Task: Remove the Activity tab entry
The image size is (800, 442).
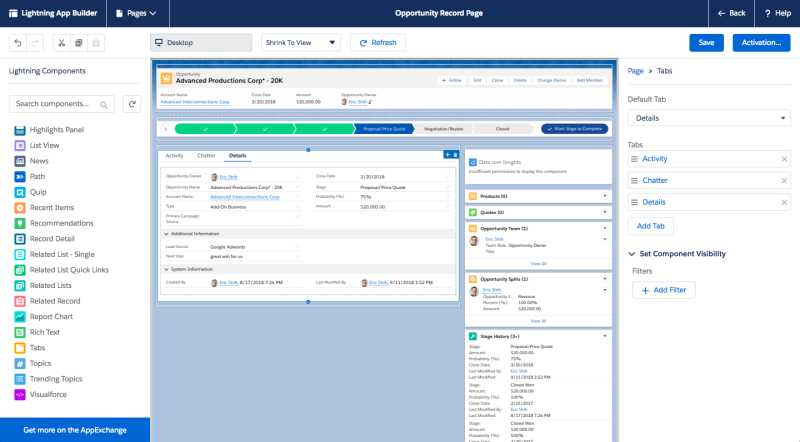Action: 784,159
